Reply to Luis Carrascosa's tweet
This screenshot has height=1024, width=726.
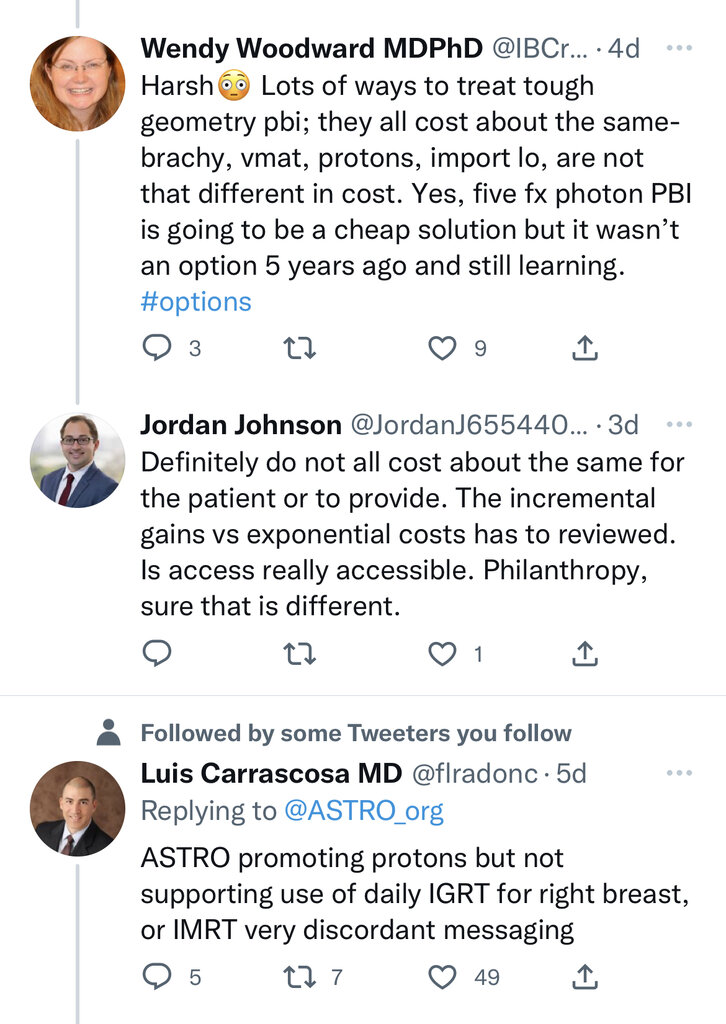(x=157, y=976)
